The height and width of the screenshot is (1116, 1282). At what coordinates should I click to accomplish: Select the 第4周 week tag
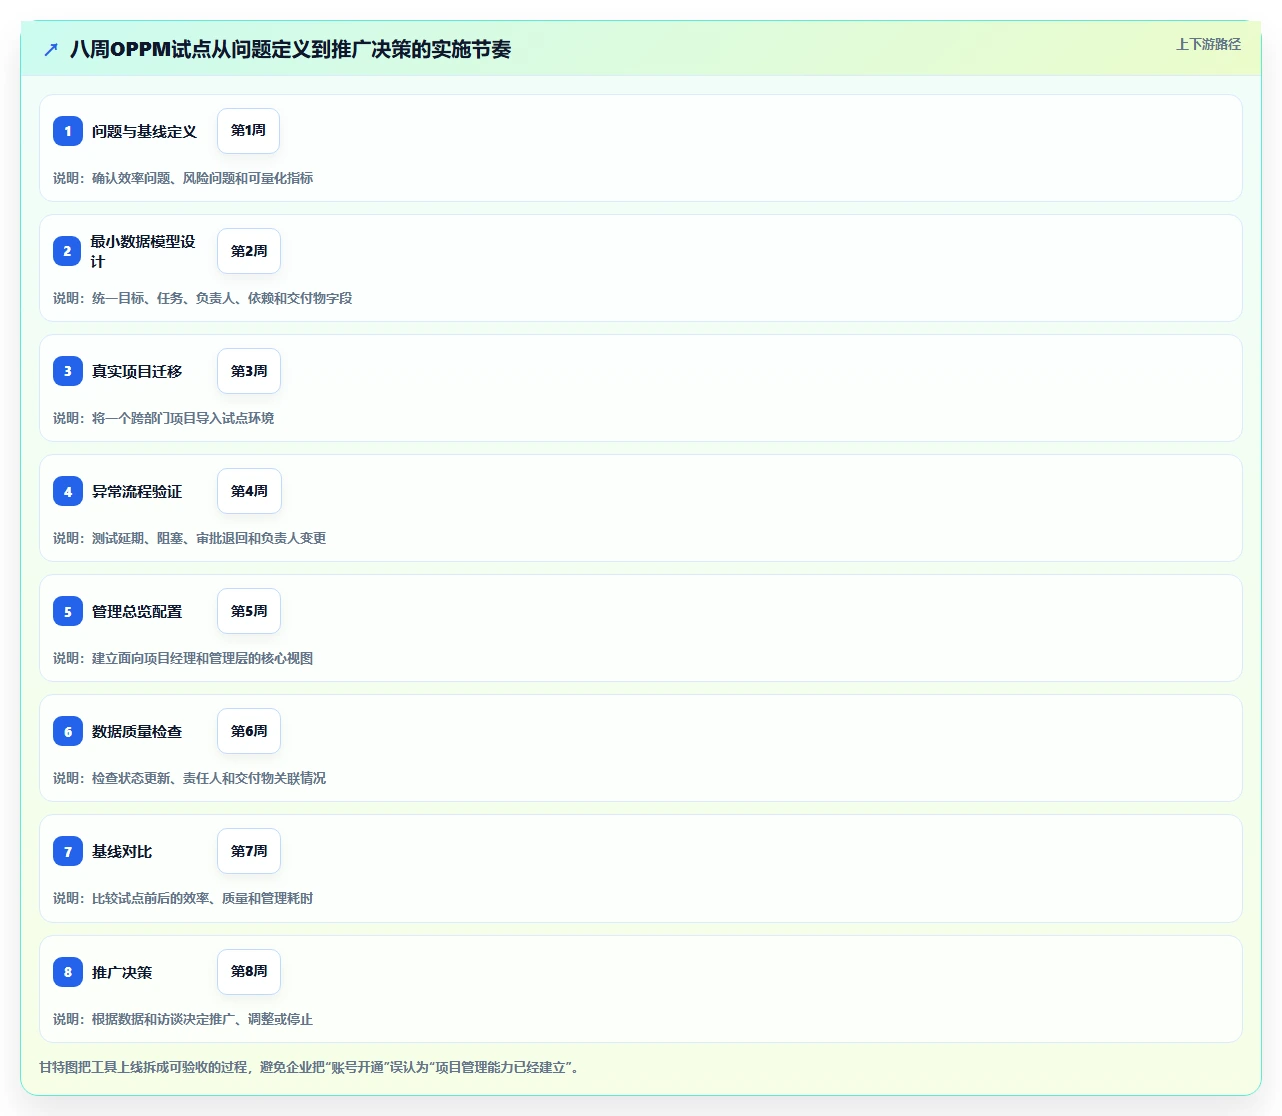(249, 491)
